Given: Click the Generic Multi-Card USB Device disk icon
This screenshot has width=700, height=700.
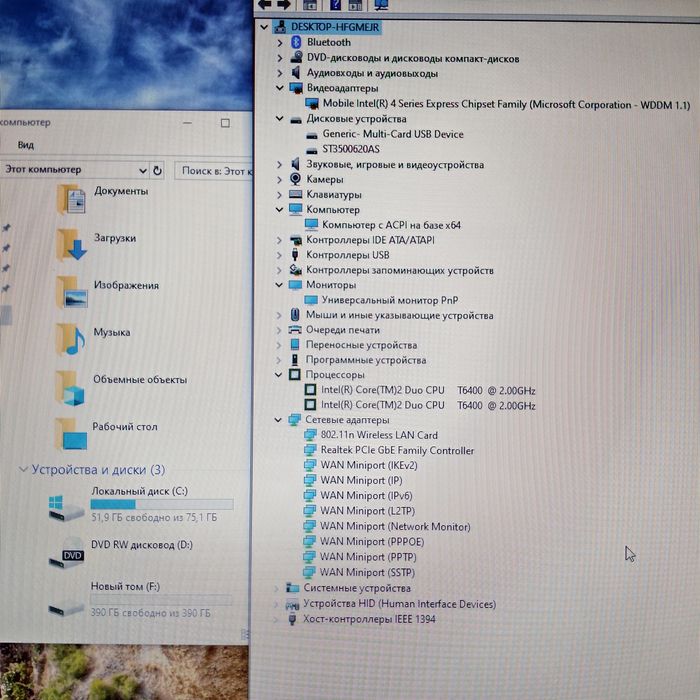Looking at the screenshot, I should [312, 135].
